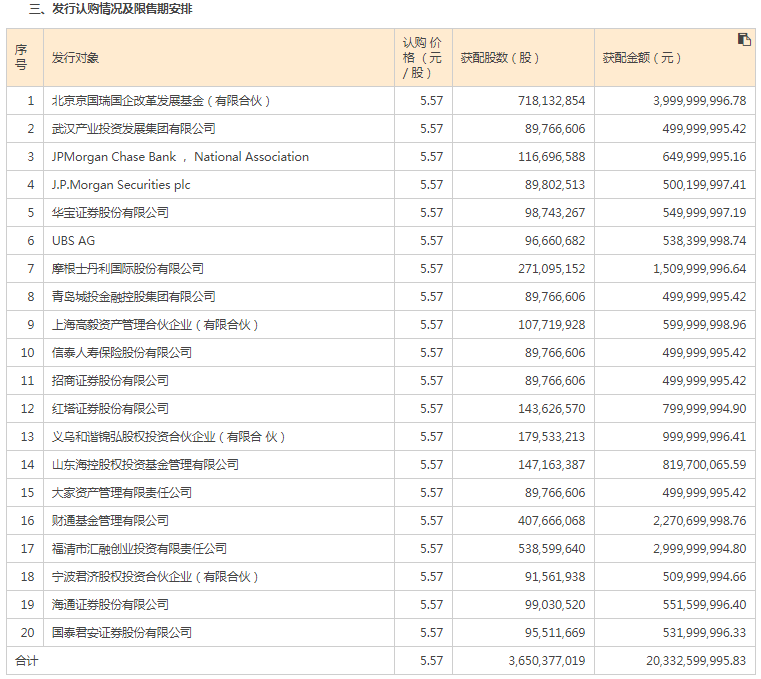Select share count 107,719,928
The image size is (761, 679).
click(551, 325)
